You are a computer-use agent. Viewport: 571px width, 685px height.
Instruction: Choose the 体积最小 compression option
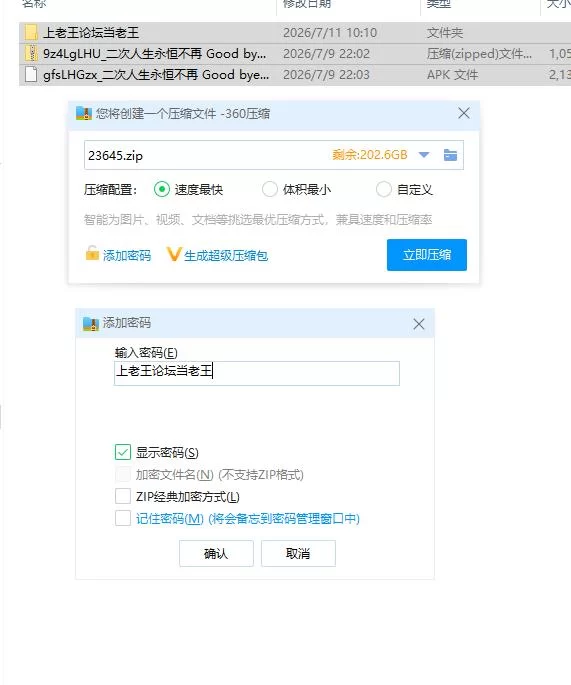(x=270, y=190)
